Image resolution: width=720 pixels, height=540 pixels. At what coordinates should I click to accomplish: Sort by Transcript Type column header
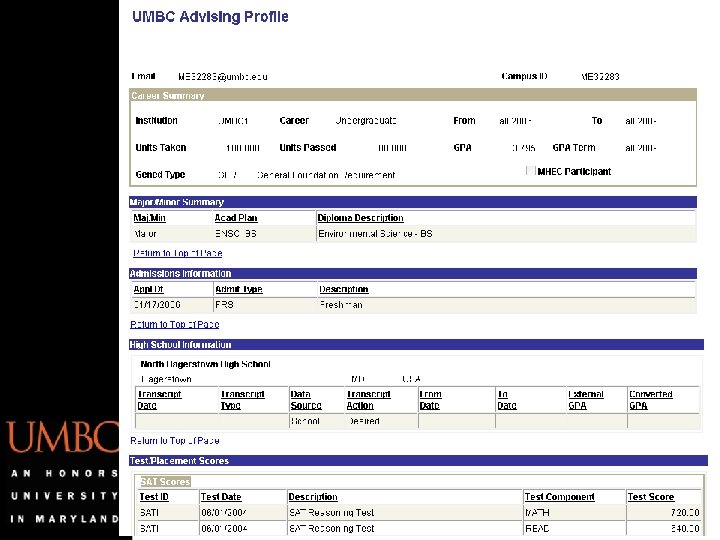pyautogui.click(x=242, y=400)
